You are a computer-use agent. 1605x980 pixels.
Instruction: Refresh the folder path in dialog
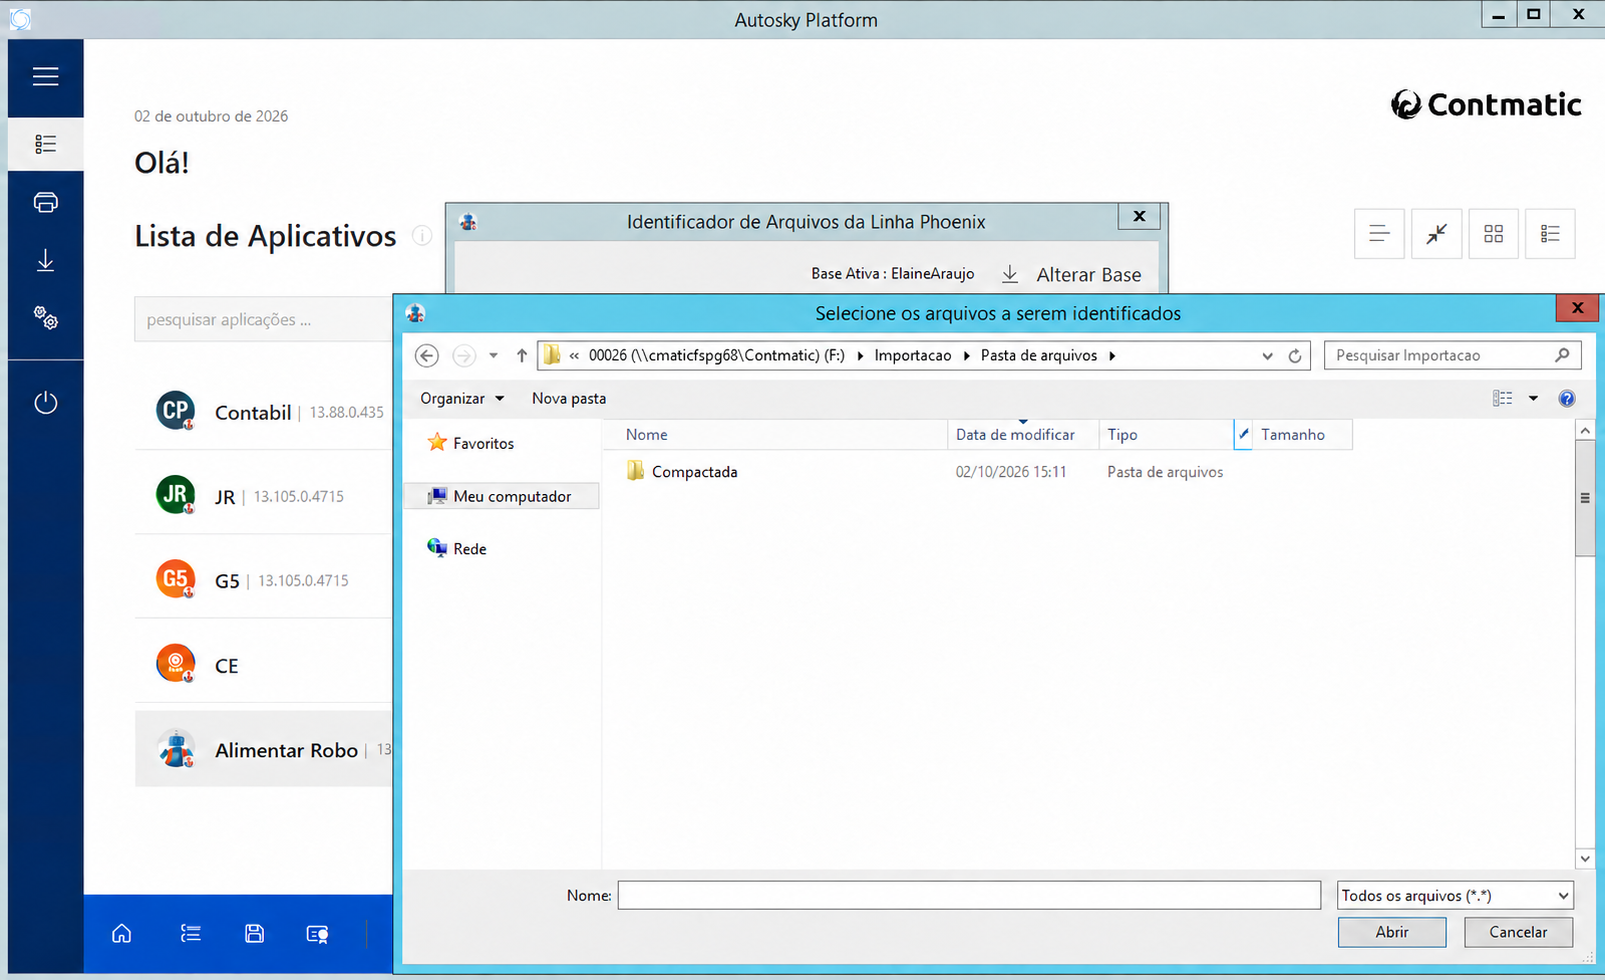[1295, 356]
